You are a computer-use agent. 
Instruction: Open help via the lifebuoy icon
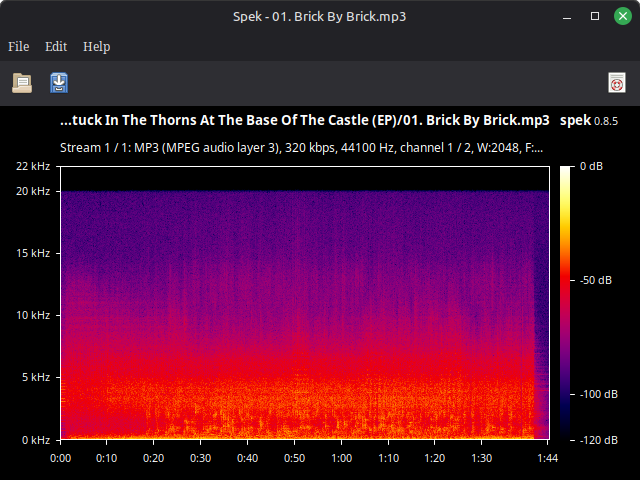pos(617,83)
